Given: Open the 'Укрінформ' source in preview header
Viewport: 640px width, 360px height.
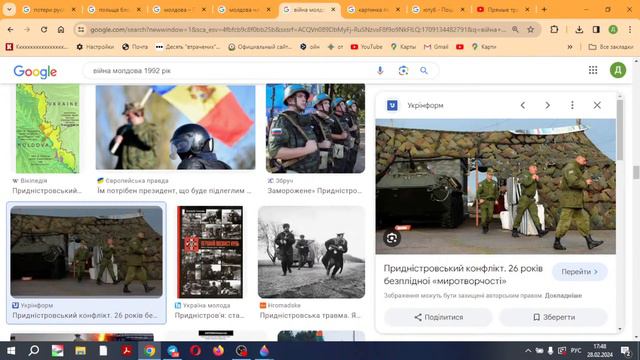Looking at the screenshot, I should tap(416, 105).
